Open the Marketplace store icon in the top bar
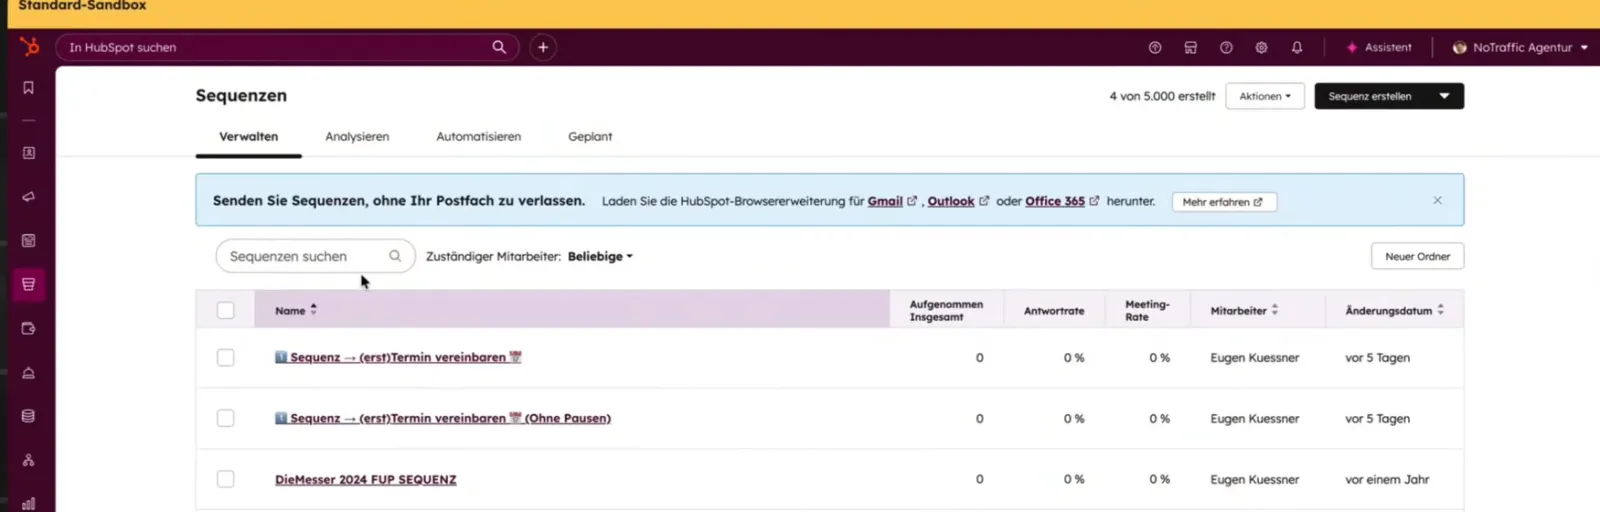1600x512 pixels. click(1190, 47)
